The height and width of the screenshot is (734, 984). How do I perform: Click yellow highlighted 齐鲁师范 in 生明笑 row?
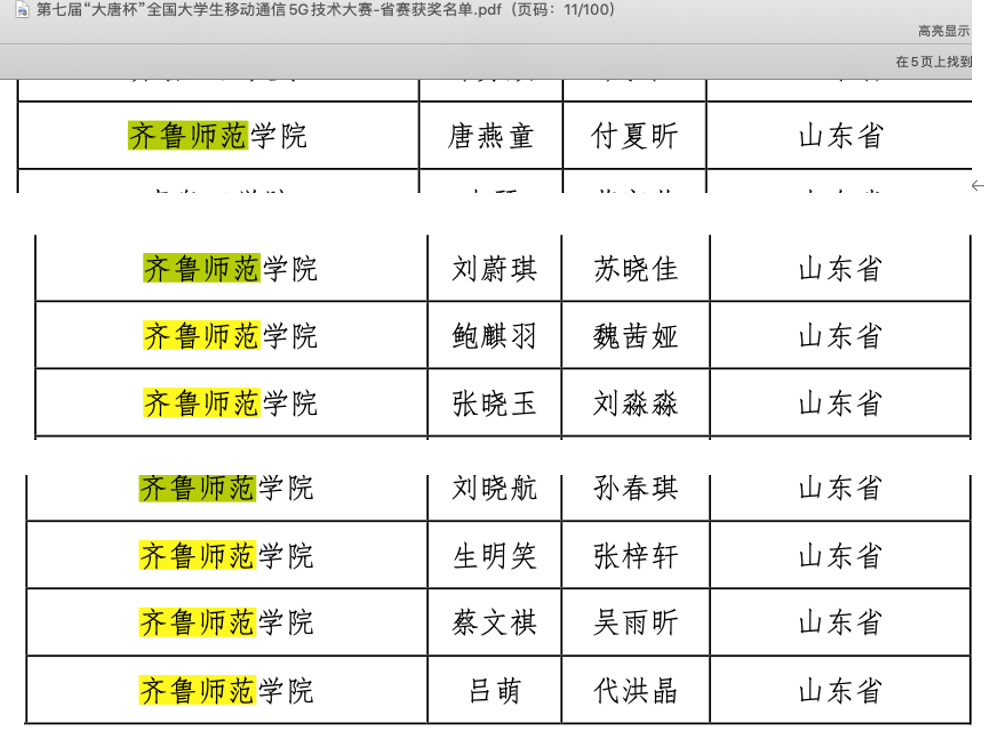tap(197, 555)
